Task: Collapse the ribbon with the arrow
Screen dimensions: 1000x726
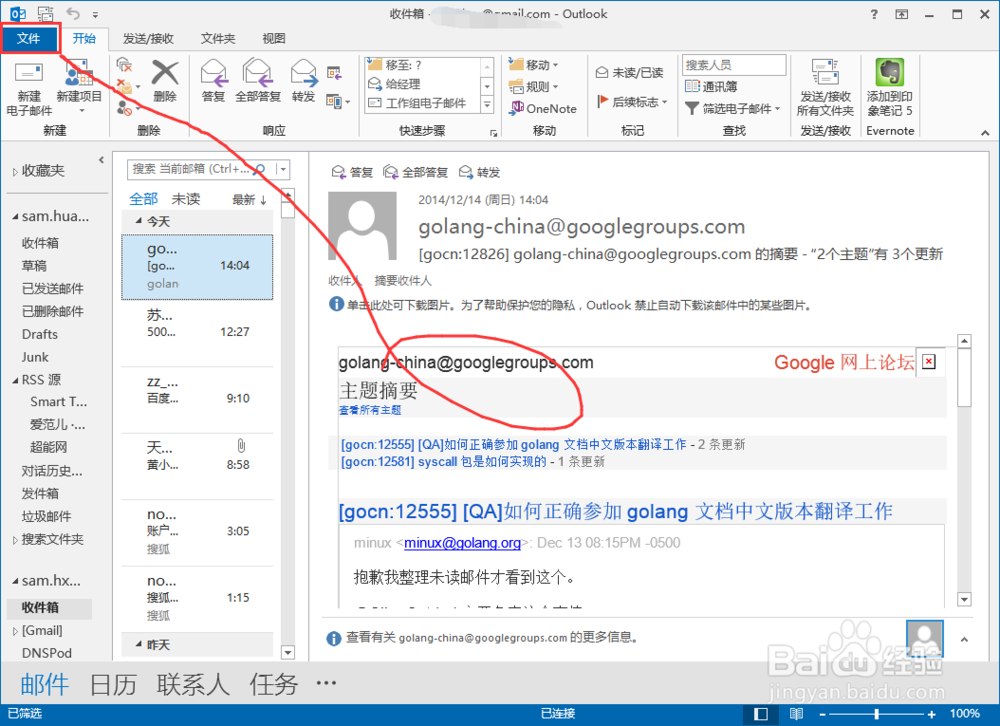Action: [x=985, y=133]
